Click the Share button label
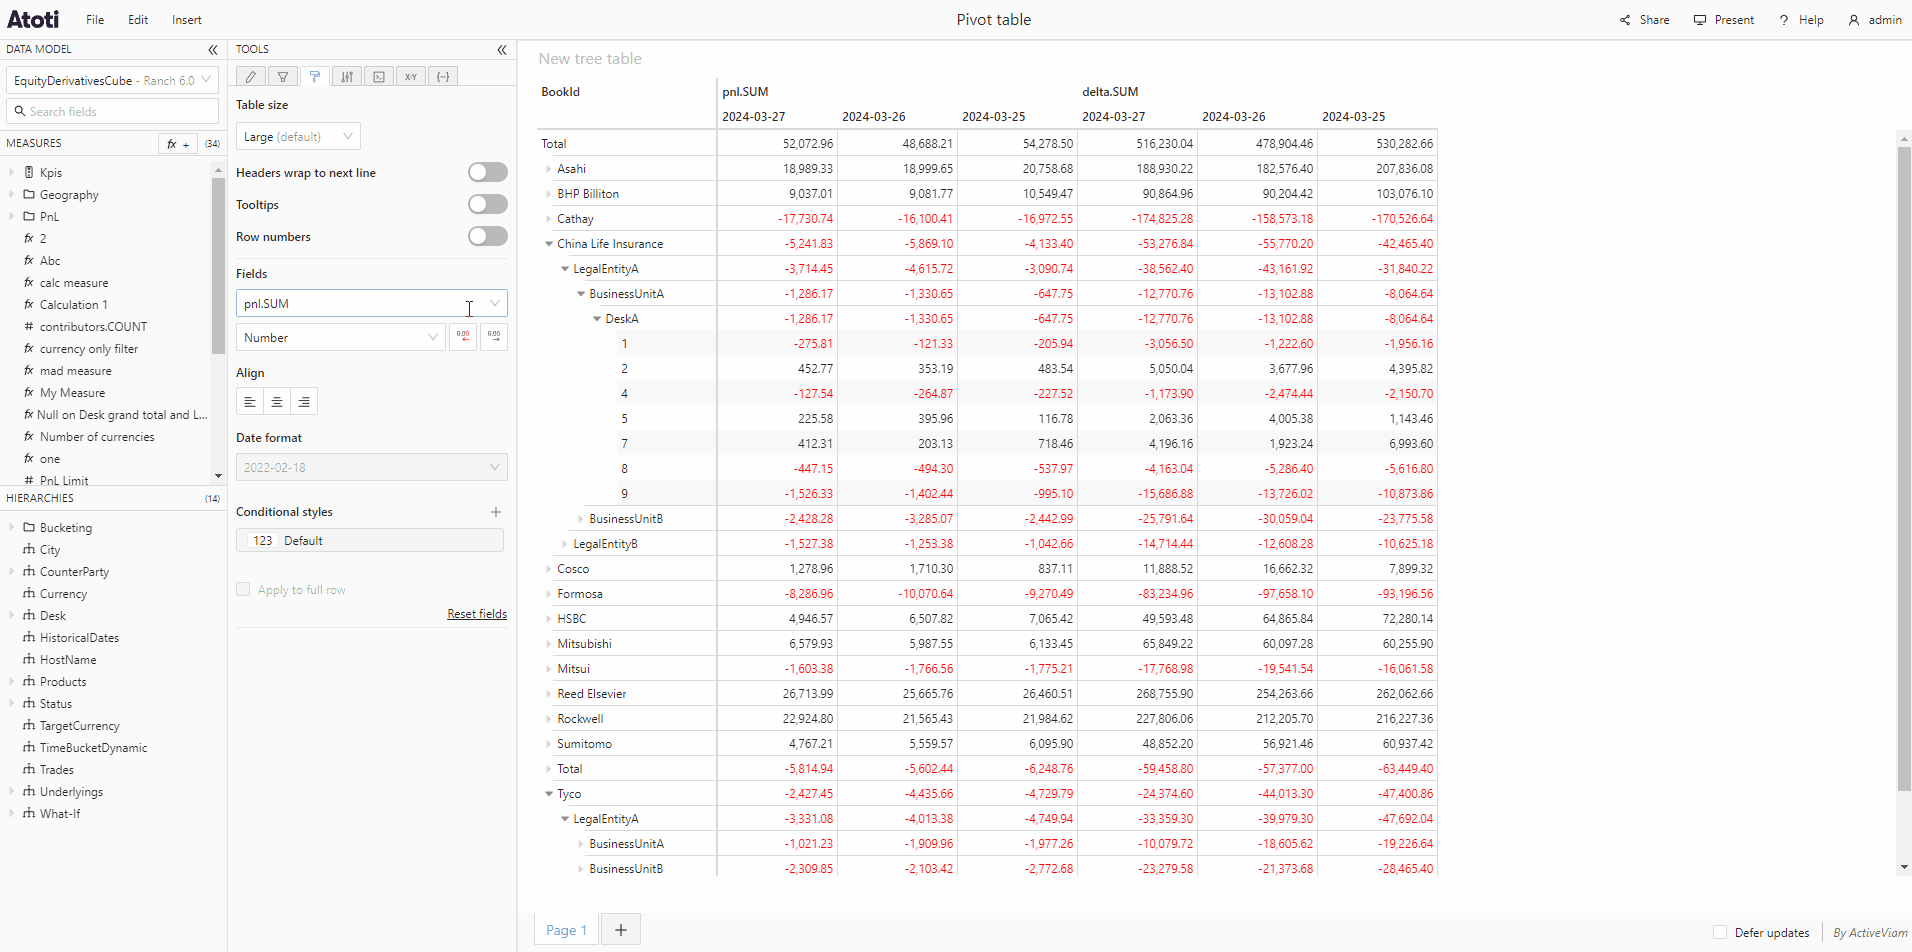Image resolution: width=1912 pixels, height=952 pixels. (1654, 20)
